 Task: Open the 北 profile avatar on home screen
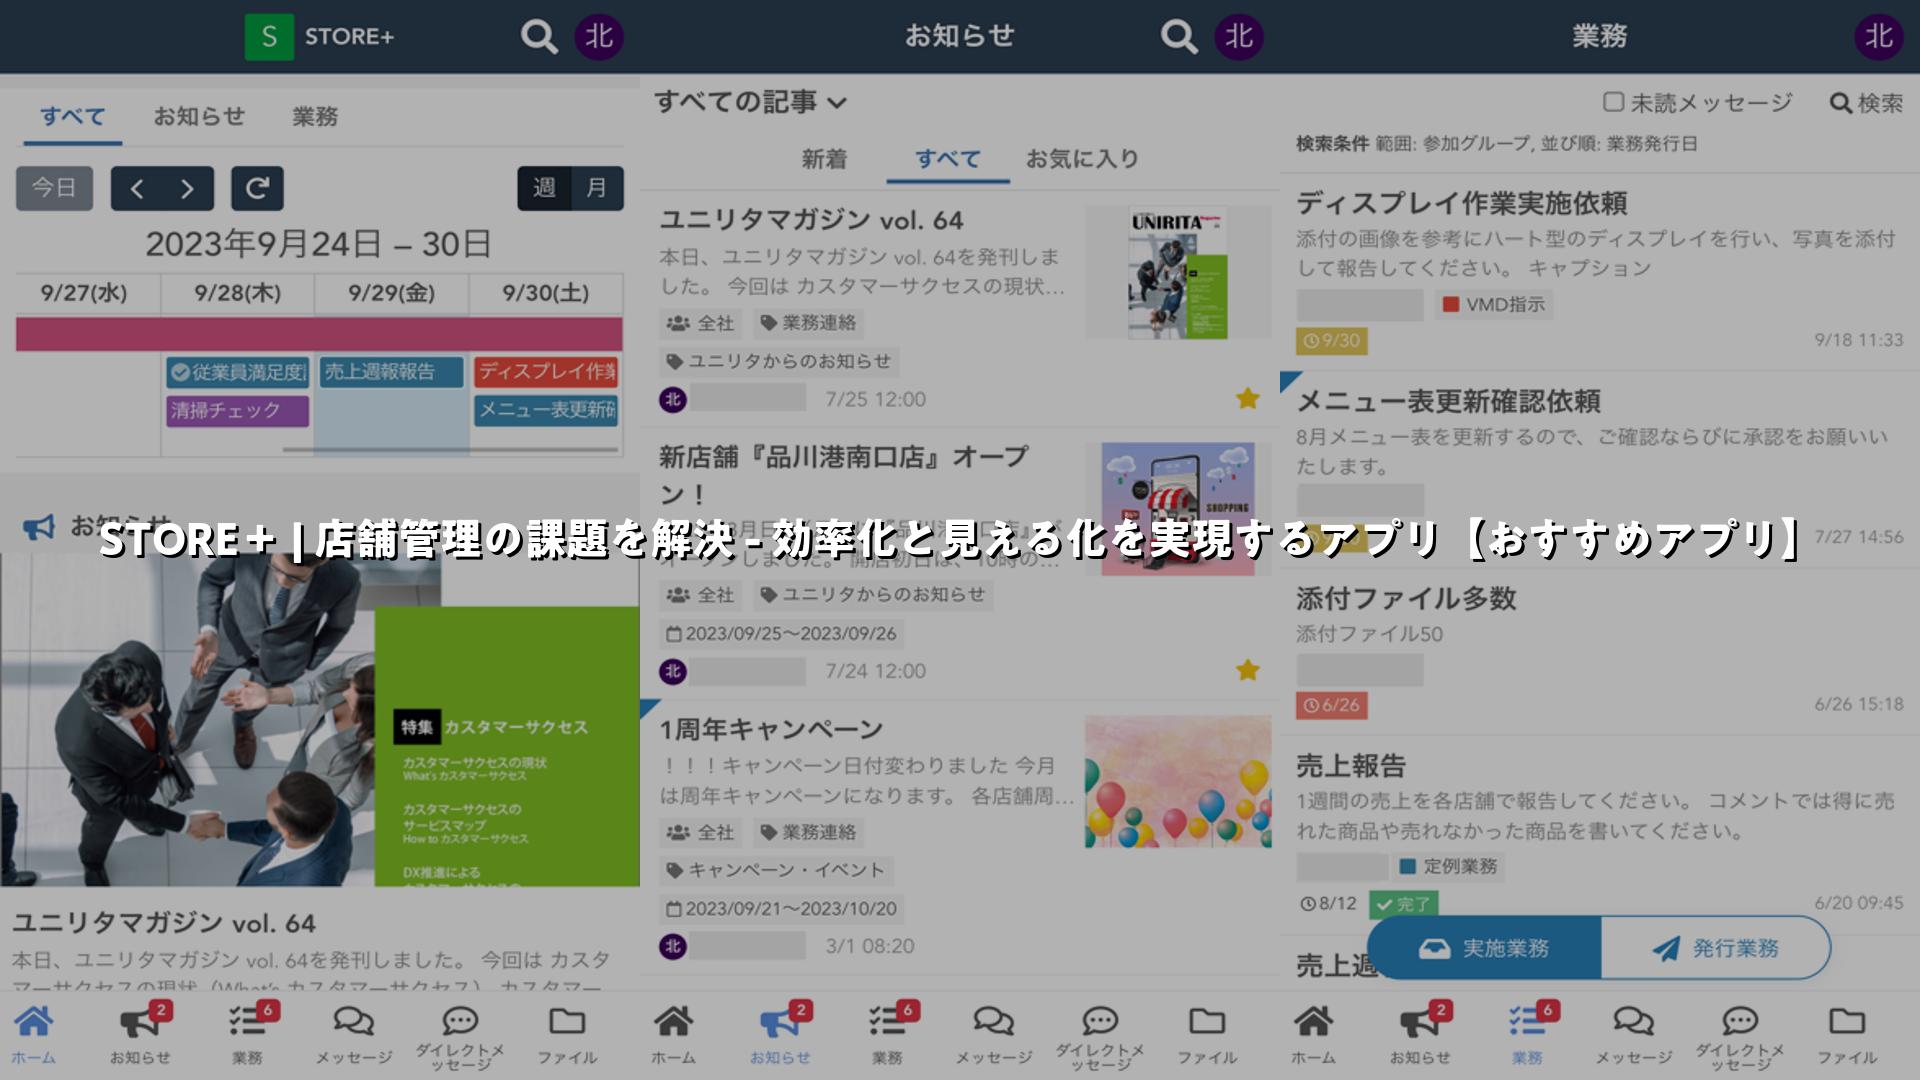pyautogui.click(x=599, y=37)
